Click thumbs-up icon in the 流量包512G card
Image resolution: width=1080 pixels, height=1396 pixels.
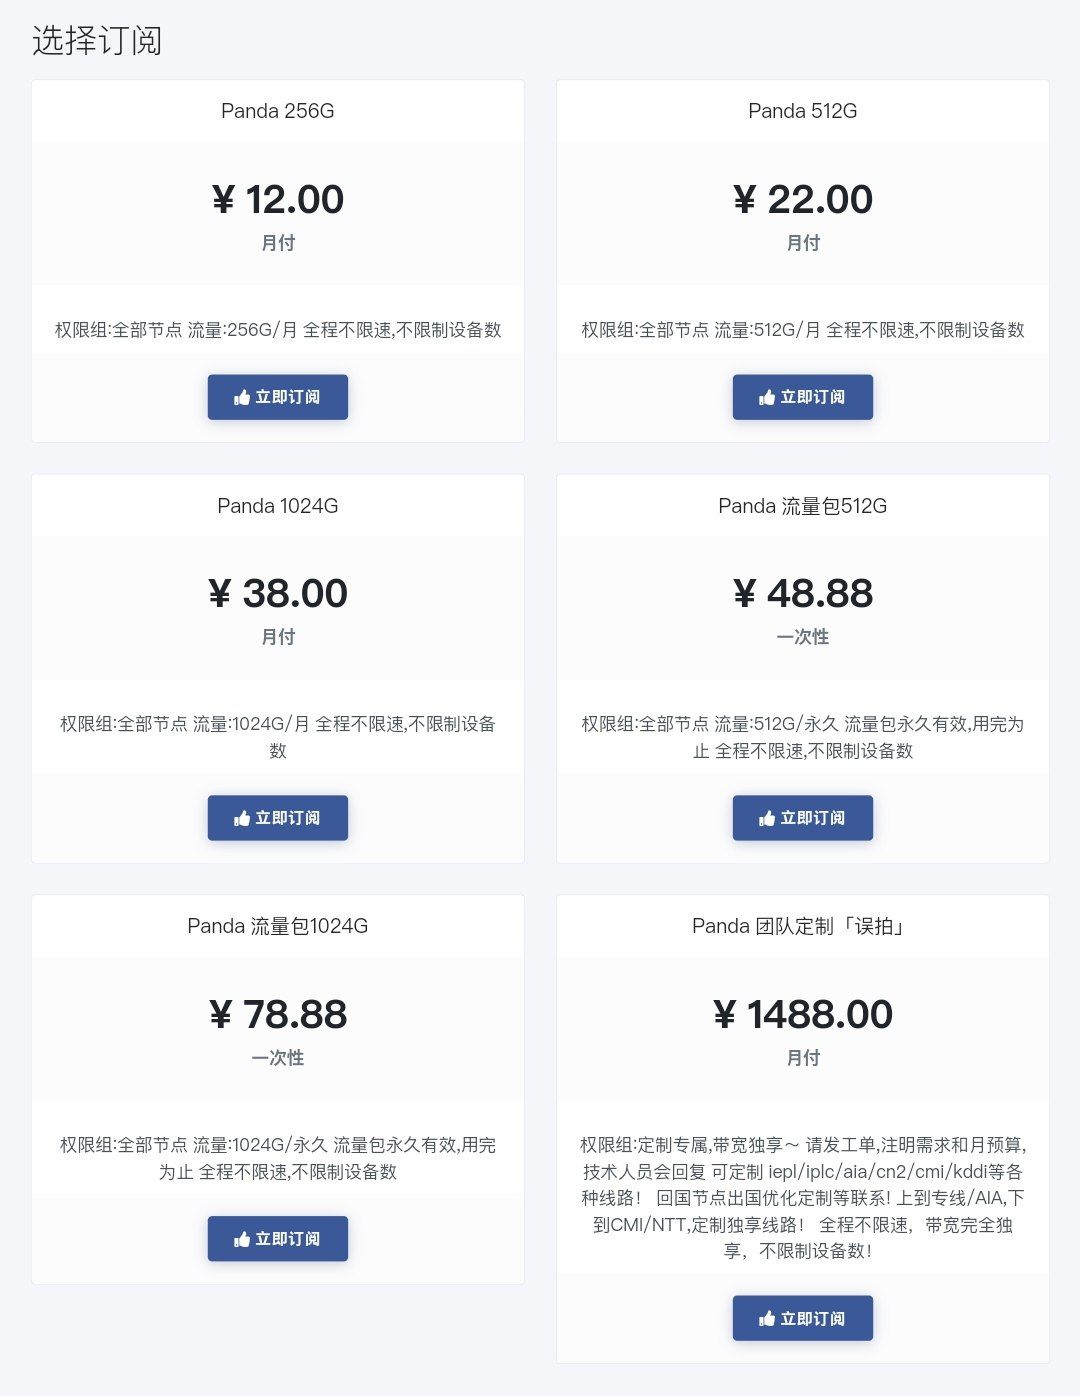(x=767, y=819)
